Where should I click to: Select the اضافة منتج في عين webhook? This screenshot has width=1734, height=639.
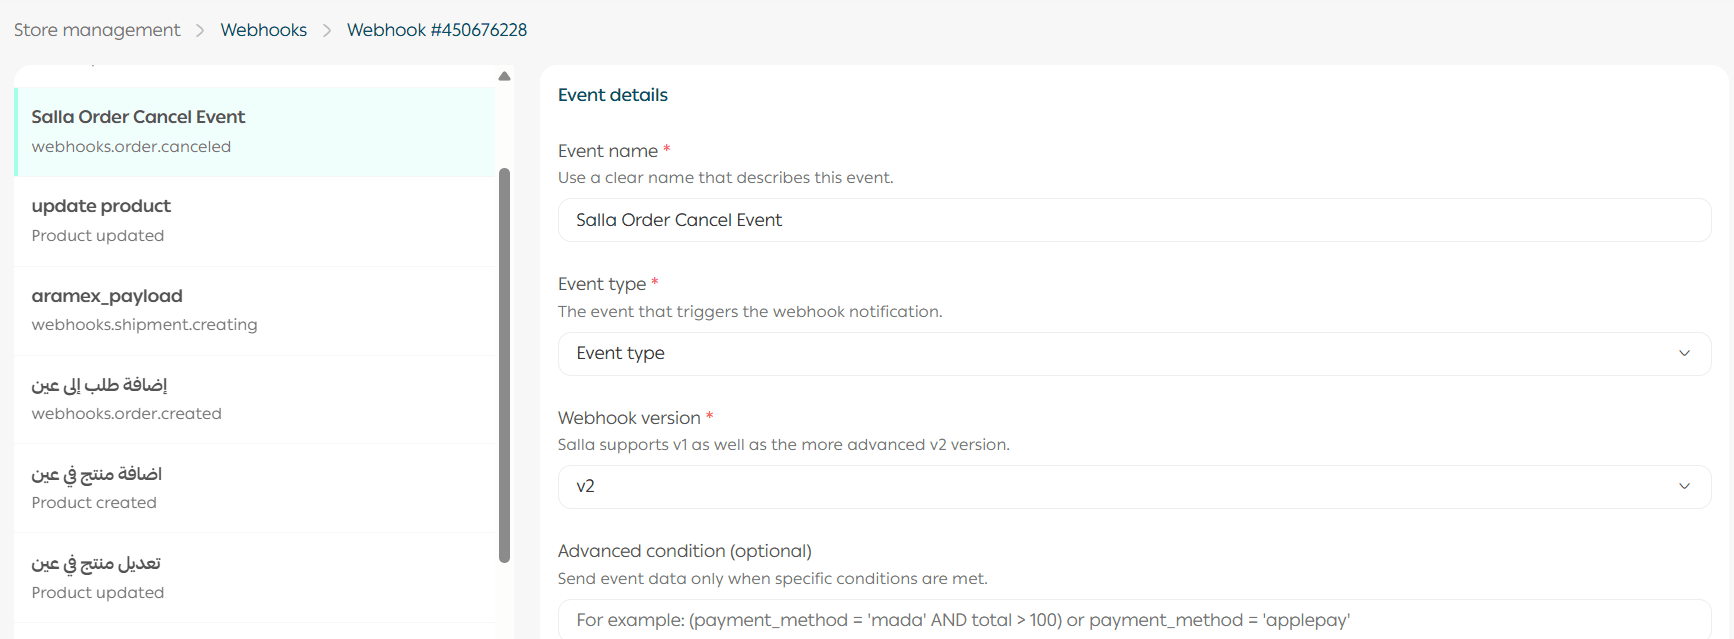[x=254, y=487]
